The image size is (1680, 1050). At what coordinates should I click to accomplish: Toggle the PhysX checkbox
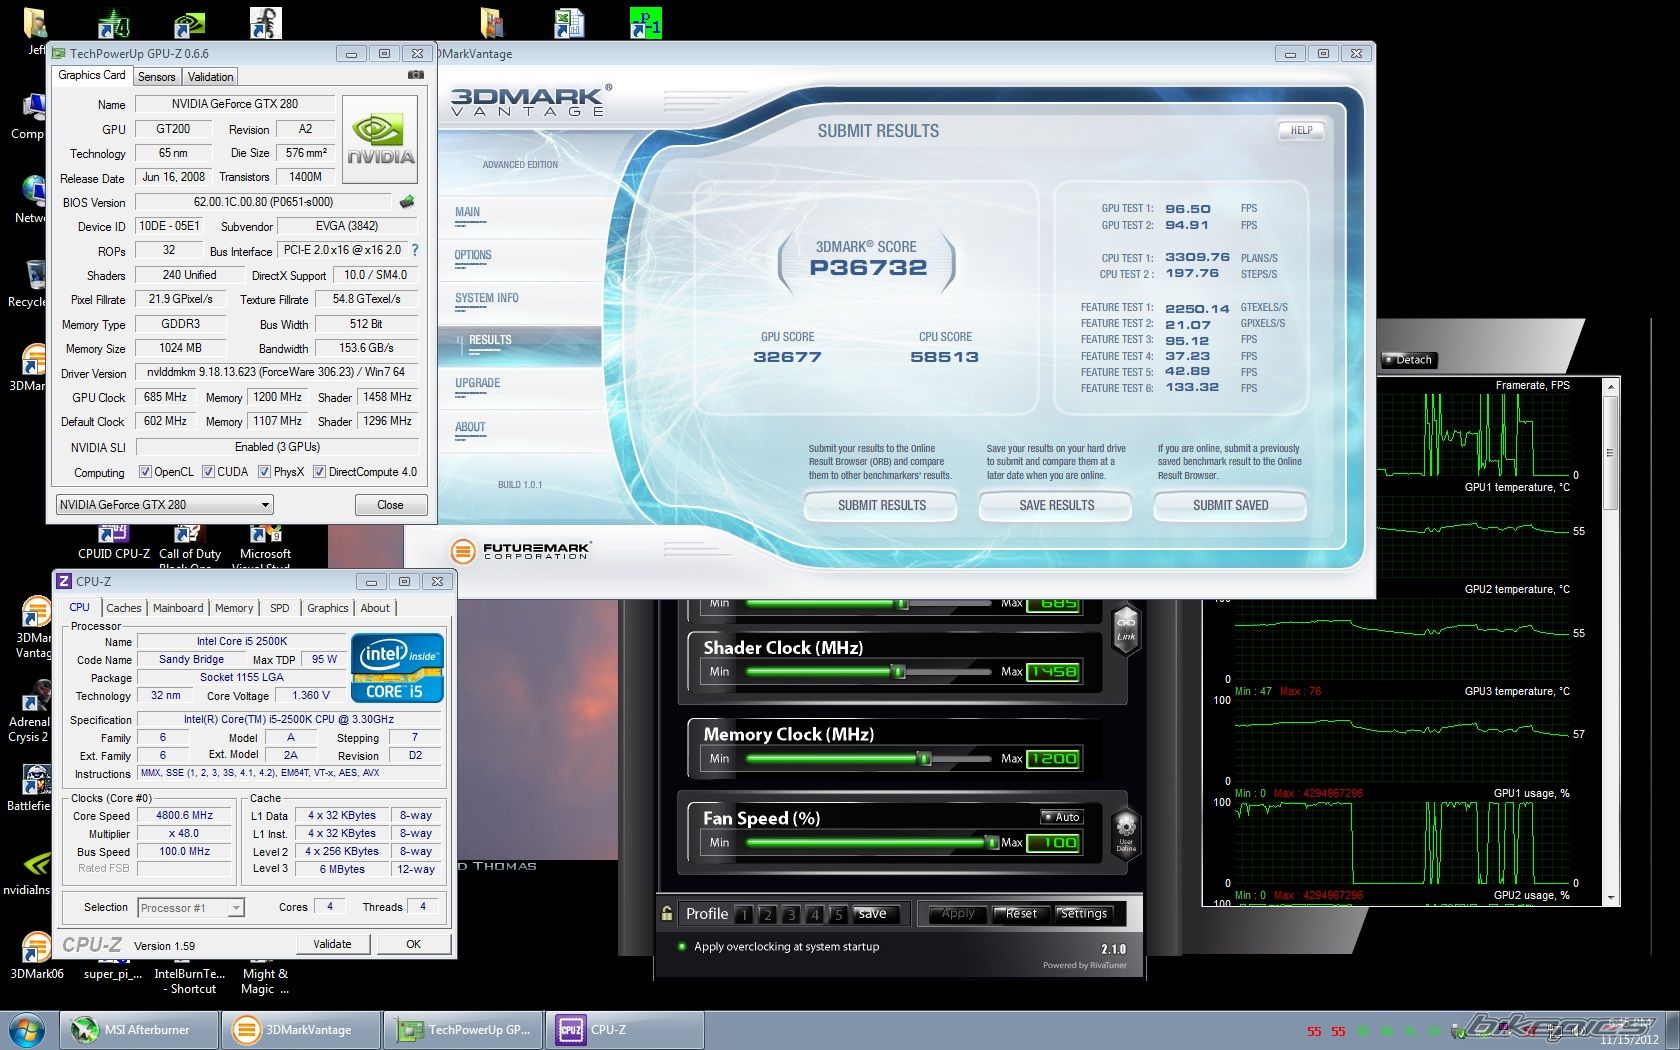tap(265, 472)
